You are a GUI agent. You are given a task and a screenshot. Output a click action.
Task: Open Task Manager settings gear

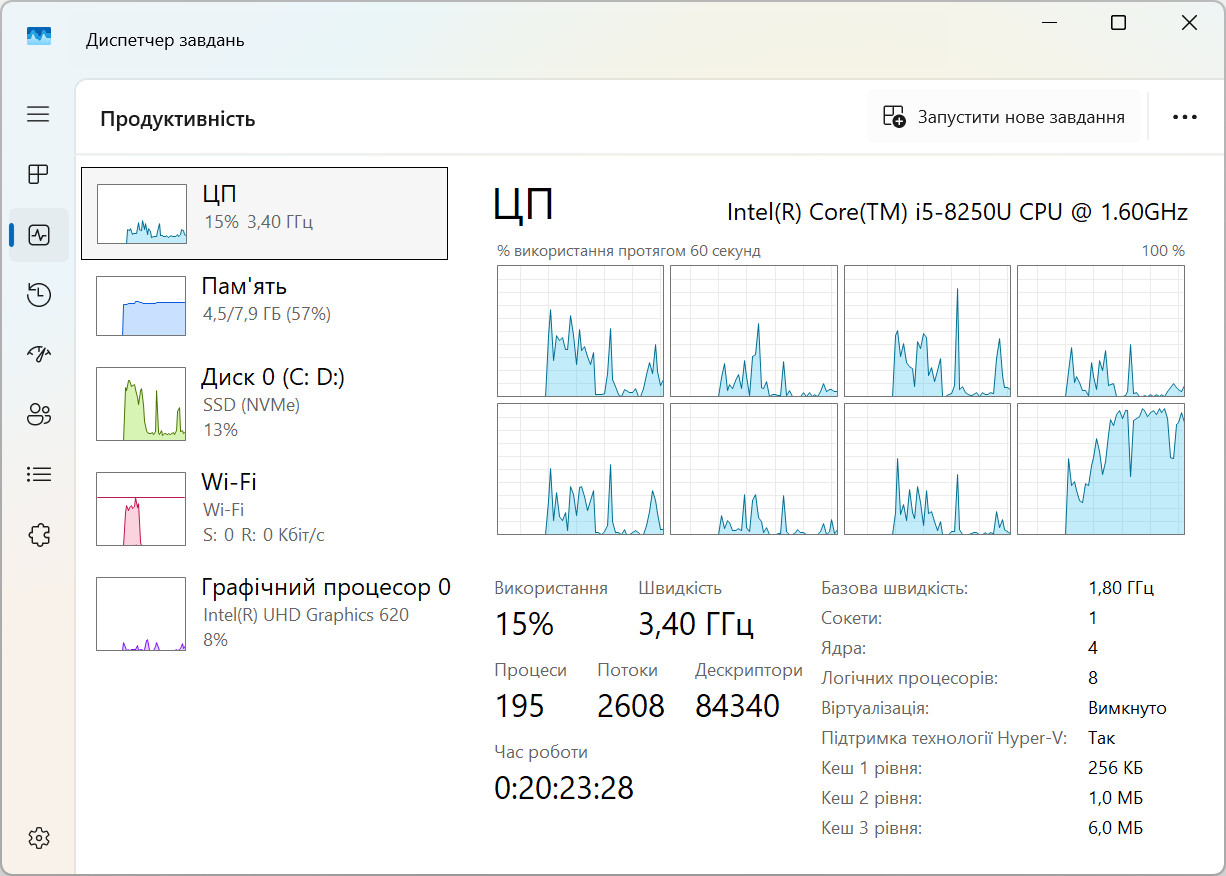click(x=38, y=837)
